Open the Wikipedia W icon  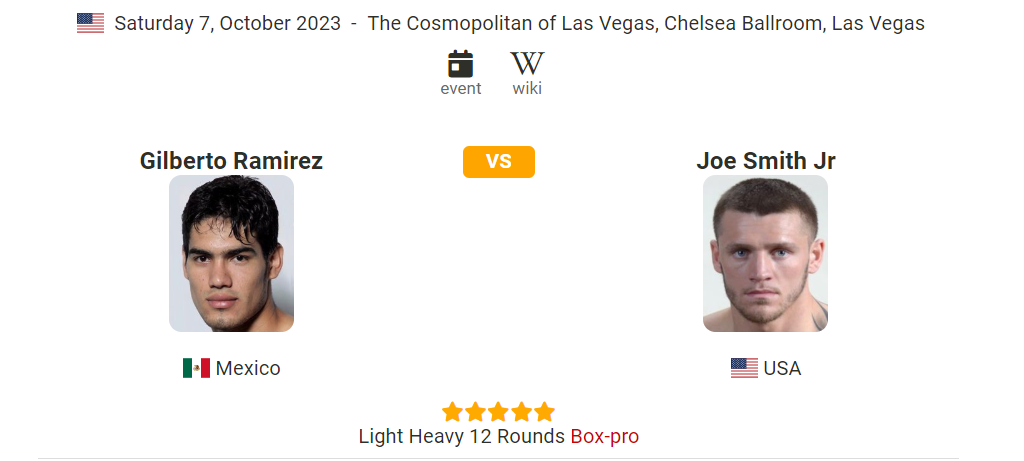pyautogui.click(x=527, y=64)
